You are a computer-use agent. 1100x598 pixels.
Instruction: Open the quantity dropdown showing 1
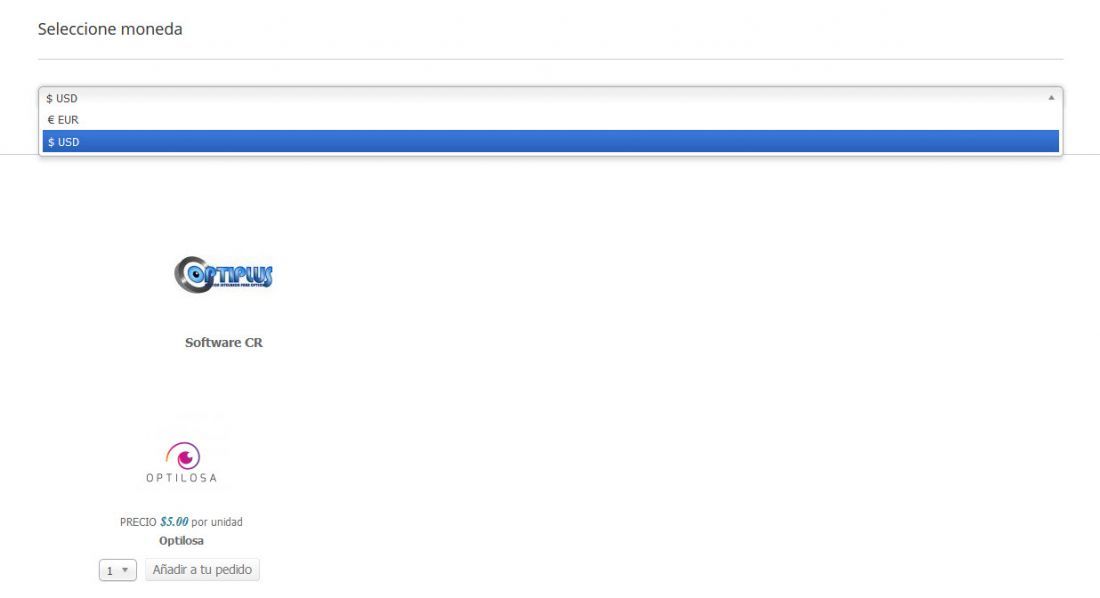click(x=117, y=570)
